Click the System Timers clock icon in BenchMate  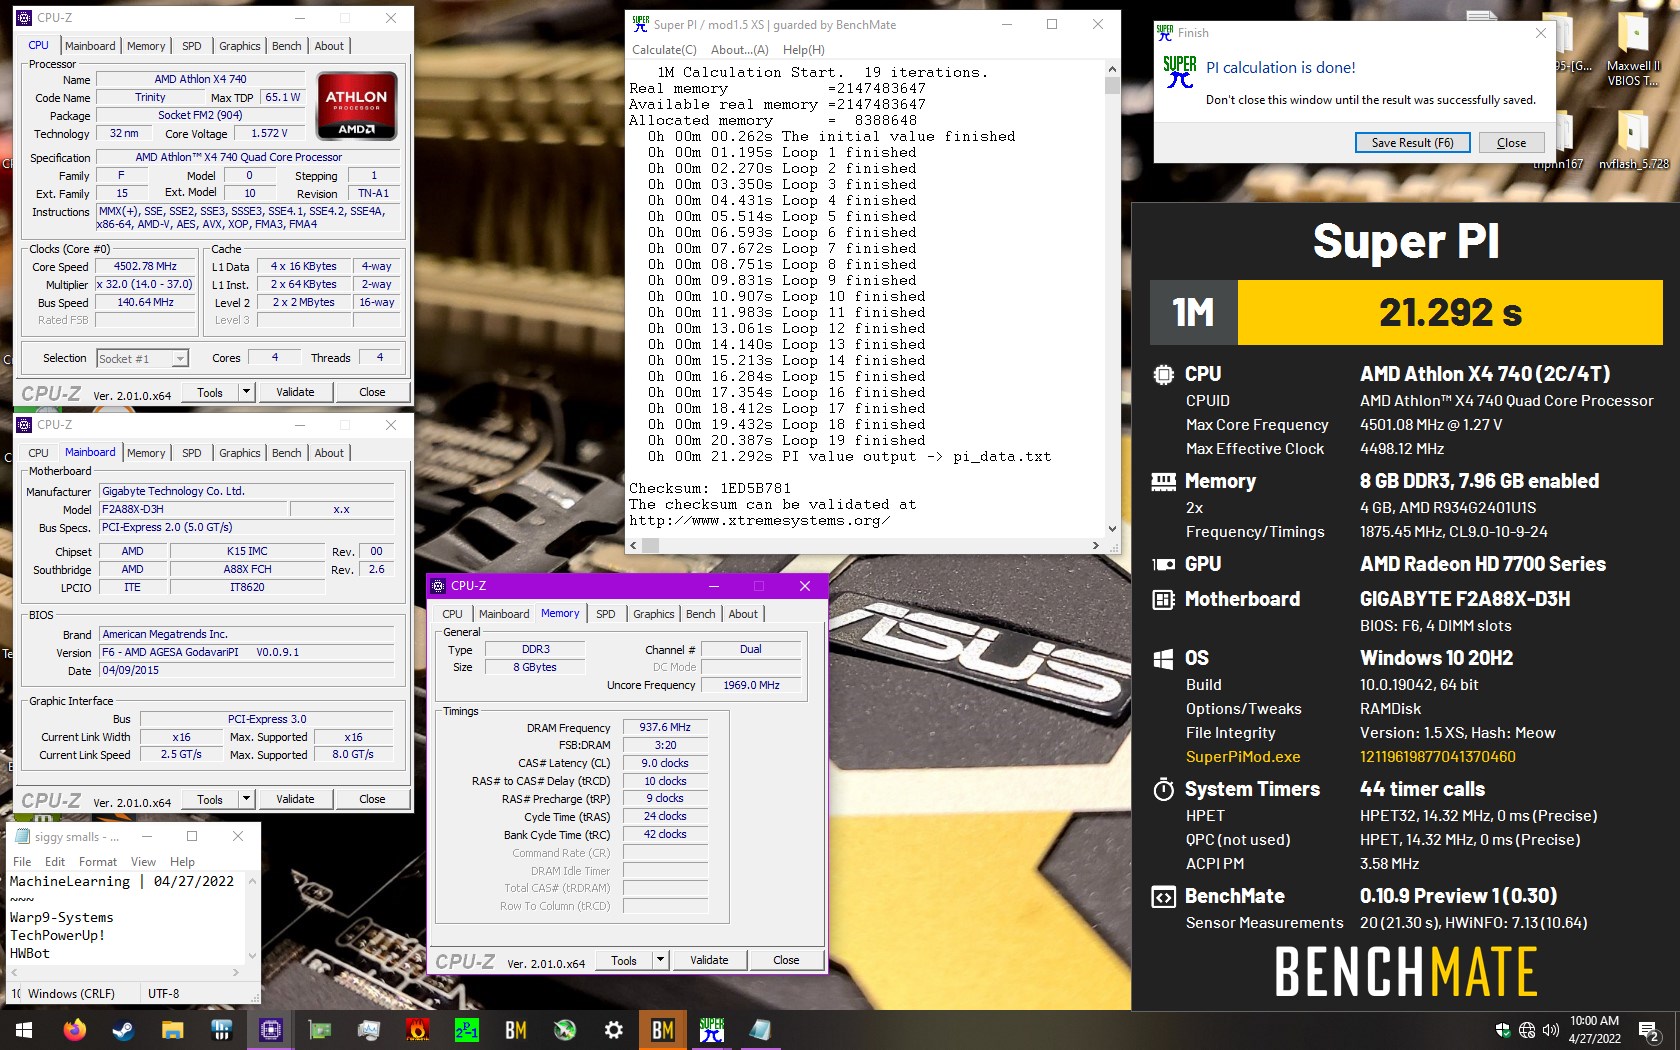pos(1163,789)
